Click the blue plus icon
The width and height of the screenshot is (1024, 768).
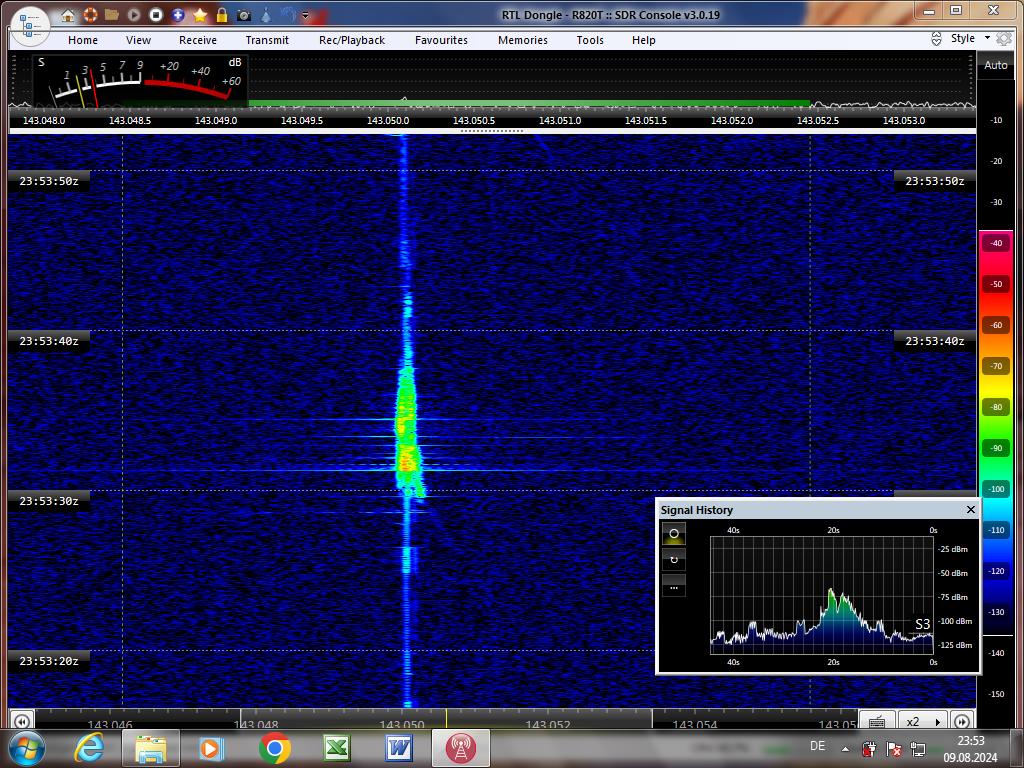pyautogui.click(x=178, y=14)
